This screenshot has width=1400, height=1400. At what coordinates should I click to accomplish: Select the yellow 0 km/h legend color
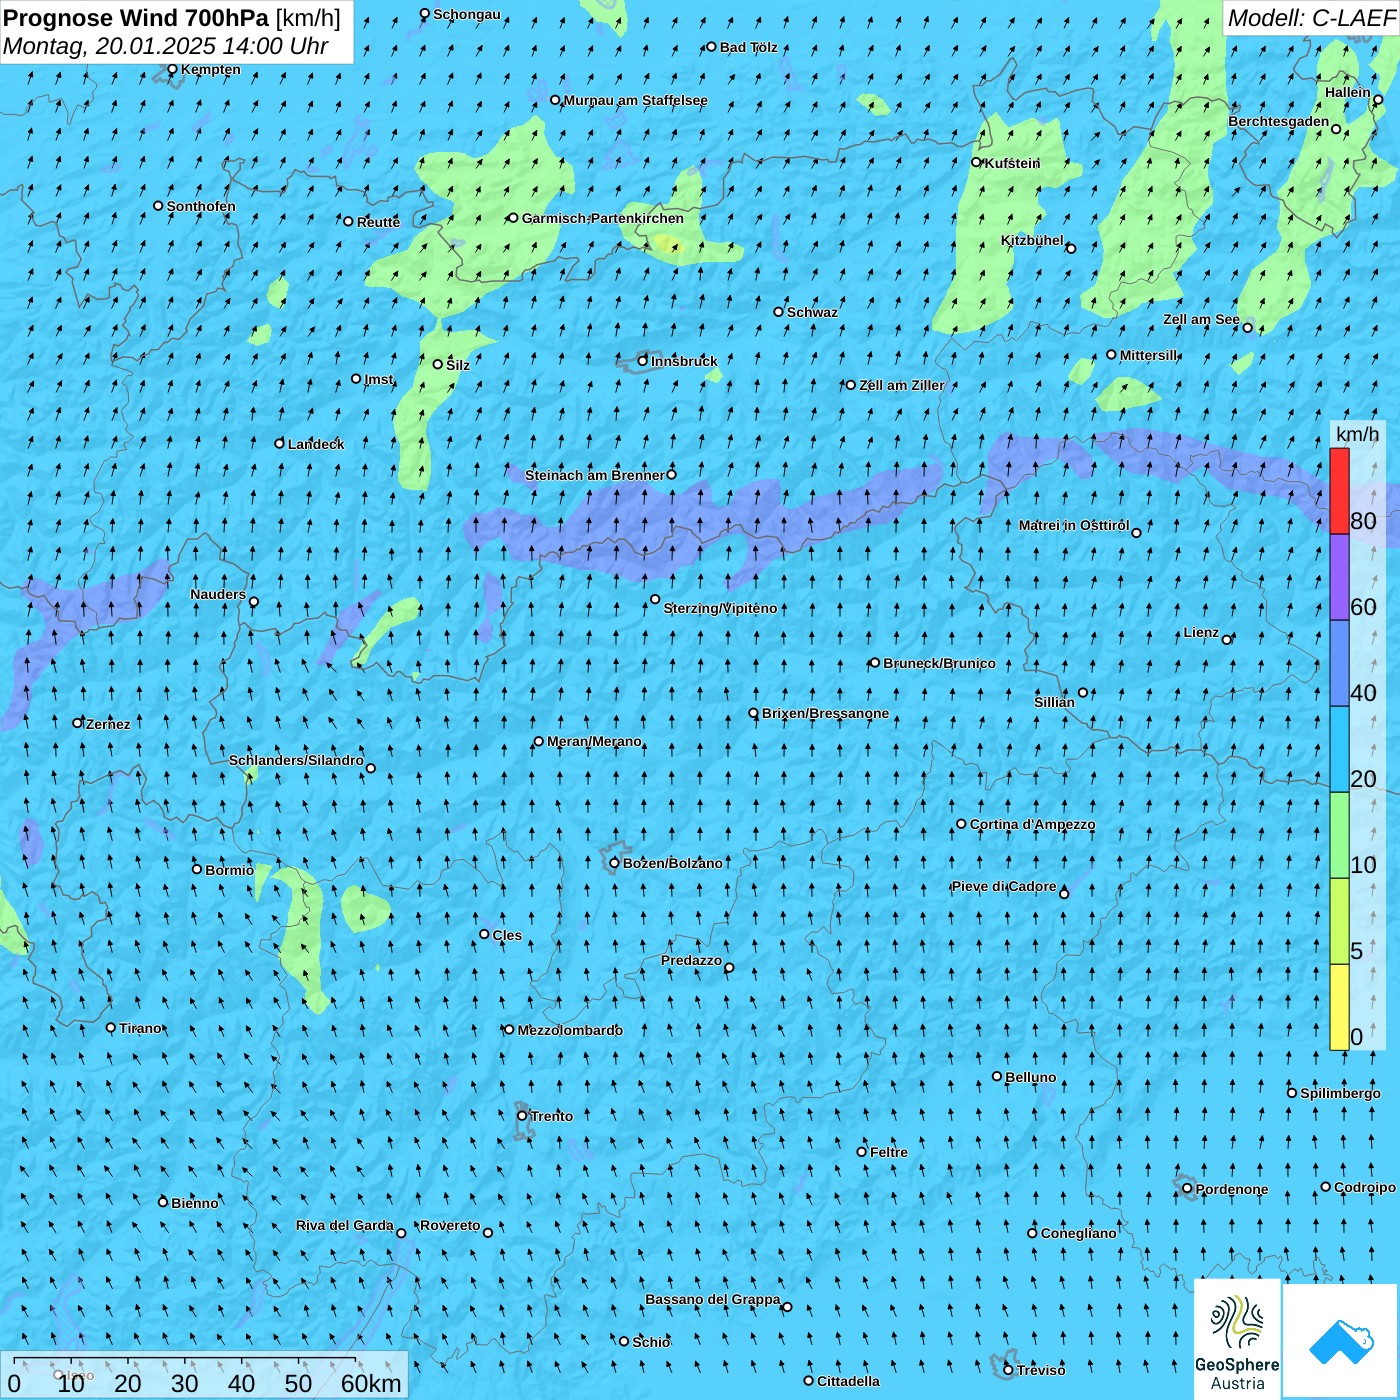(1339, 1007)
